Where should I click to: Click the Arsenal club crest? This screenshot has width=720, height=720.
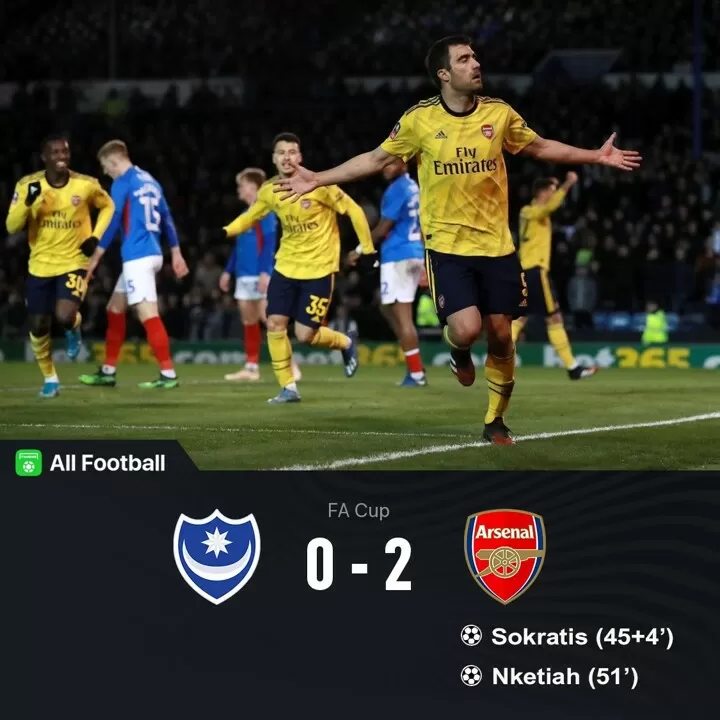click(505, 556)
